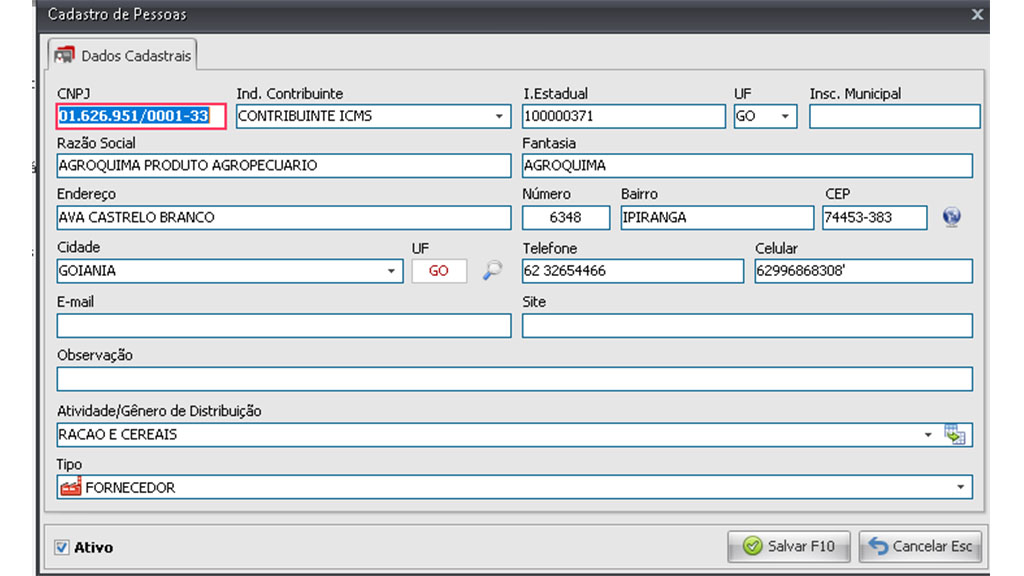Click the factory icon in the Tipo field
Viewport: 1024px width, 576px height.
pos(71,487)
